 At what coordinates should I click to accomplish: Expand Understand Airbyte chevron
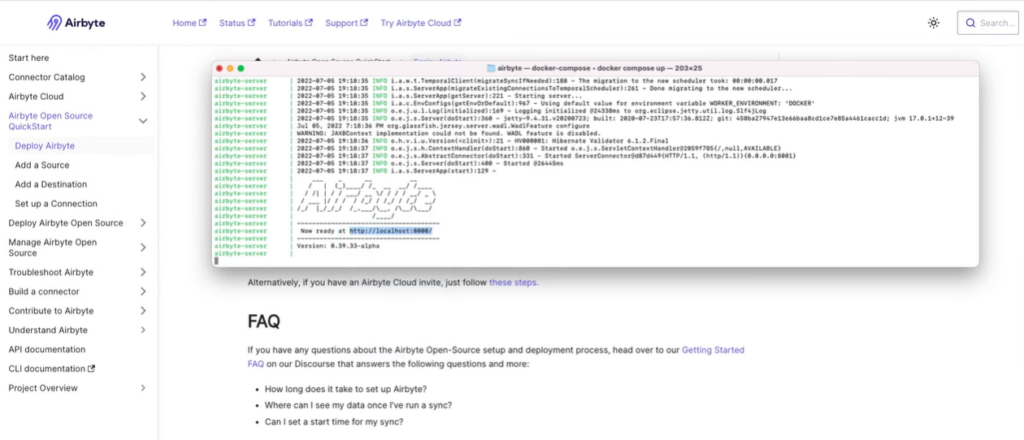pyautogui.click(x=143, y=330)
